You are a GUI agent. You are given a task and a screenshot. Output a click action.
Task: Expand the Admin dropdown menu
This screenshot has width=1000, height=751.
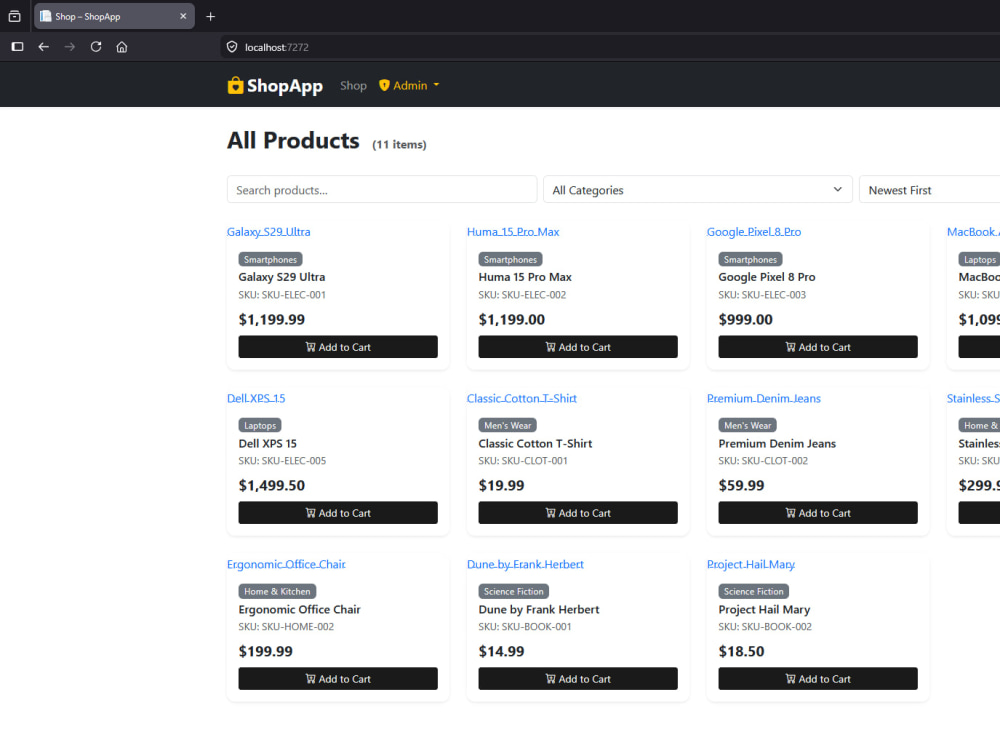[409, 85]
